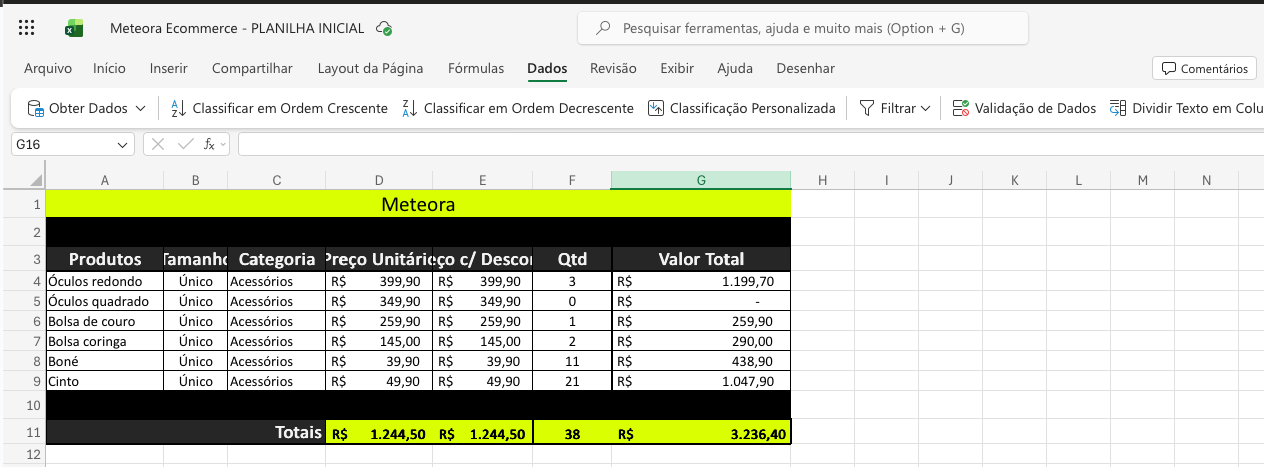The image size is (1264, 467).
Task: Open the Name Box dropdown arrow
Action: (123, 145)
